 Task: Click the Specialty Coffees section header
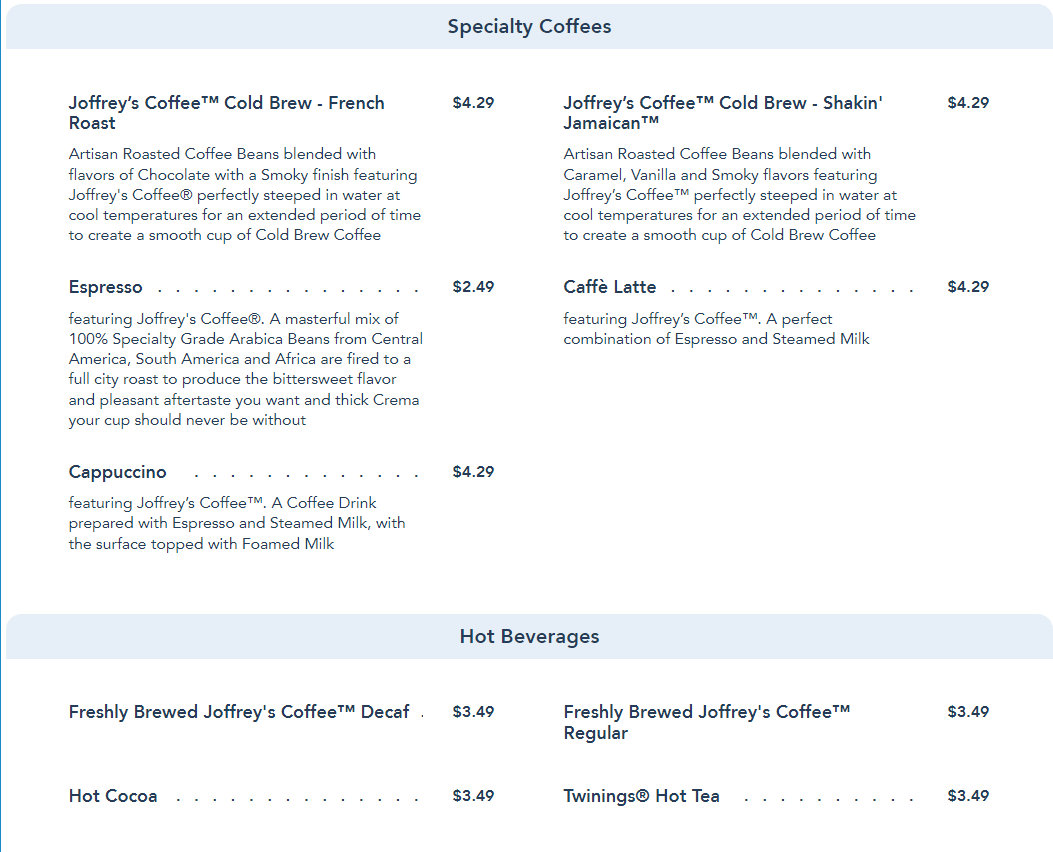click(529, 27)
